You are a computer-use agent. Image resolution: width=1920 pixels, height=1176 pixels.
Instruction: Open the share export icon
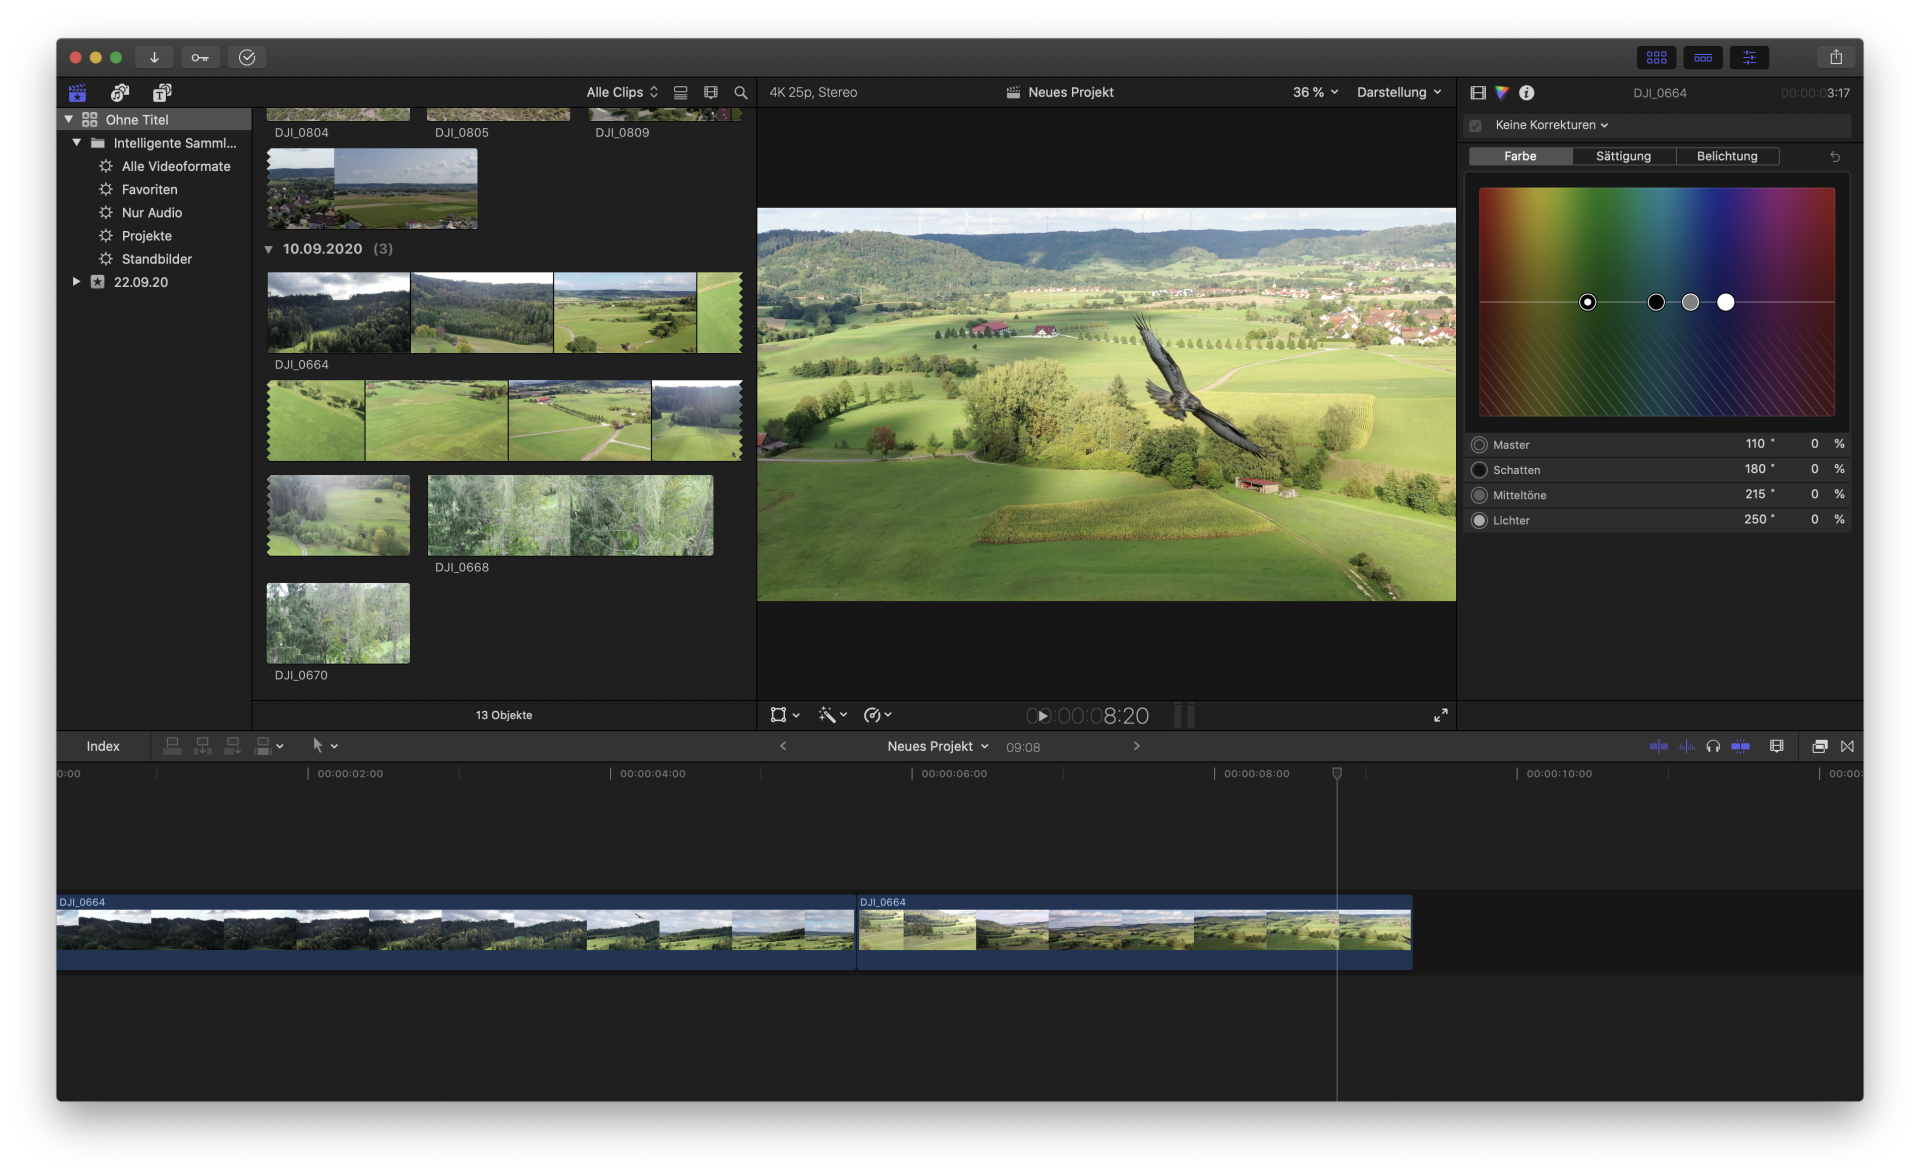[1835, 57]
